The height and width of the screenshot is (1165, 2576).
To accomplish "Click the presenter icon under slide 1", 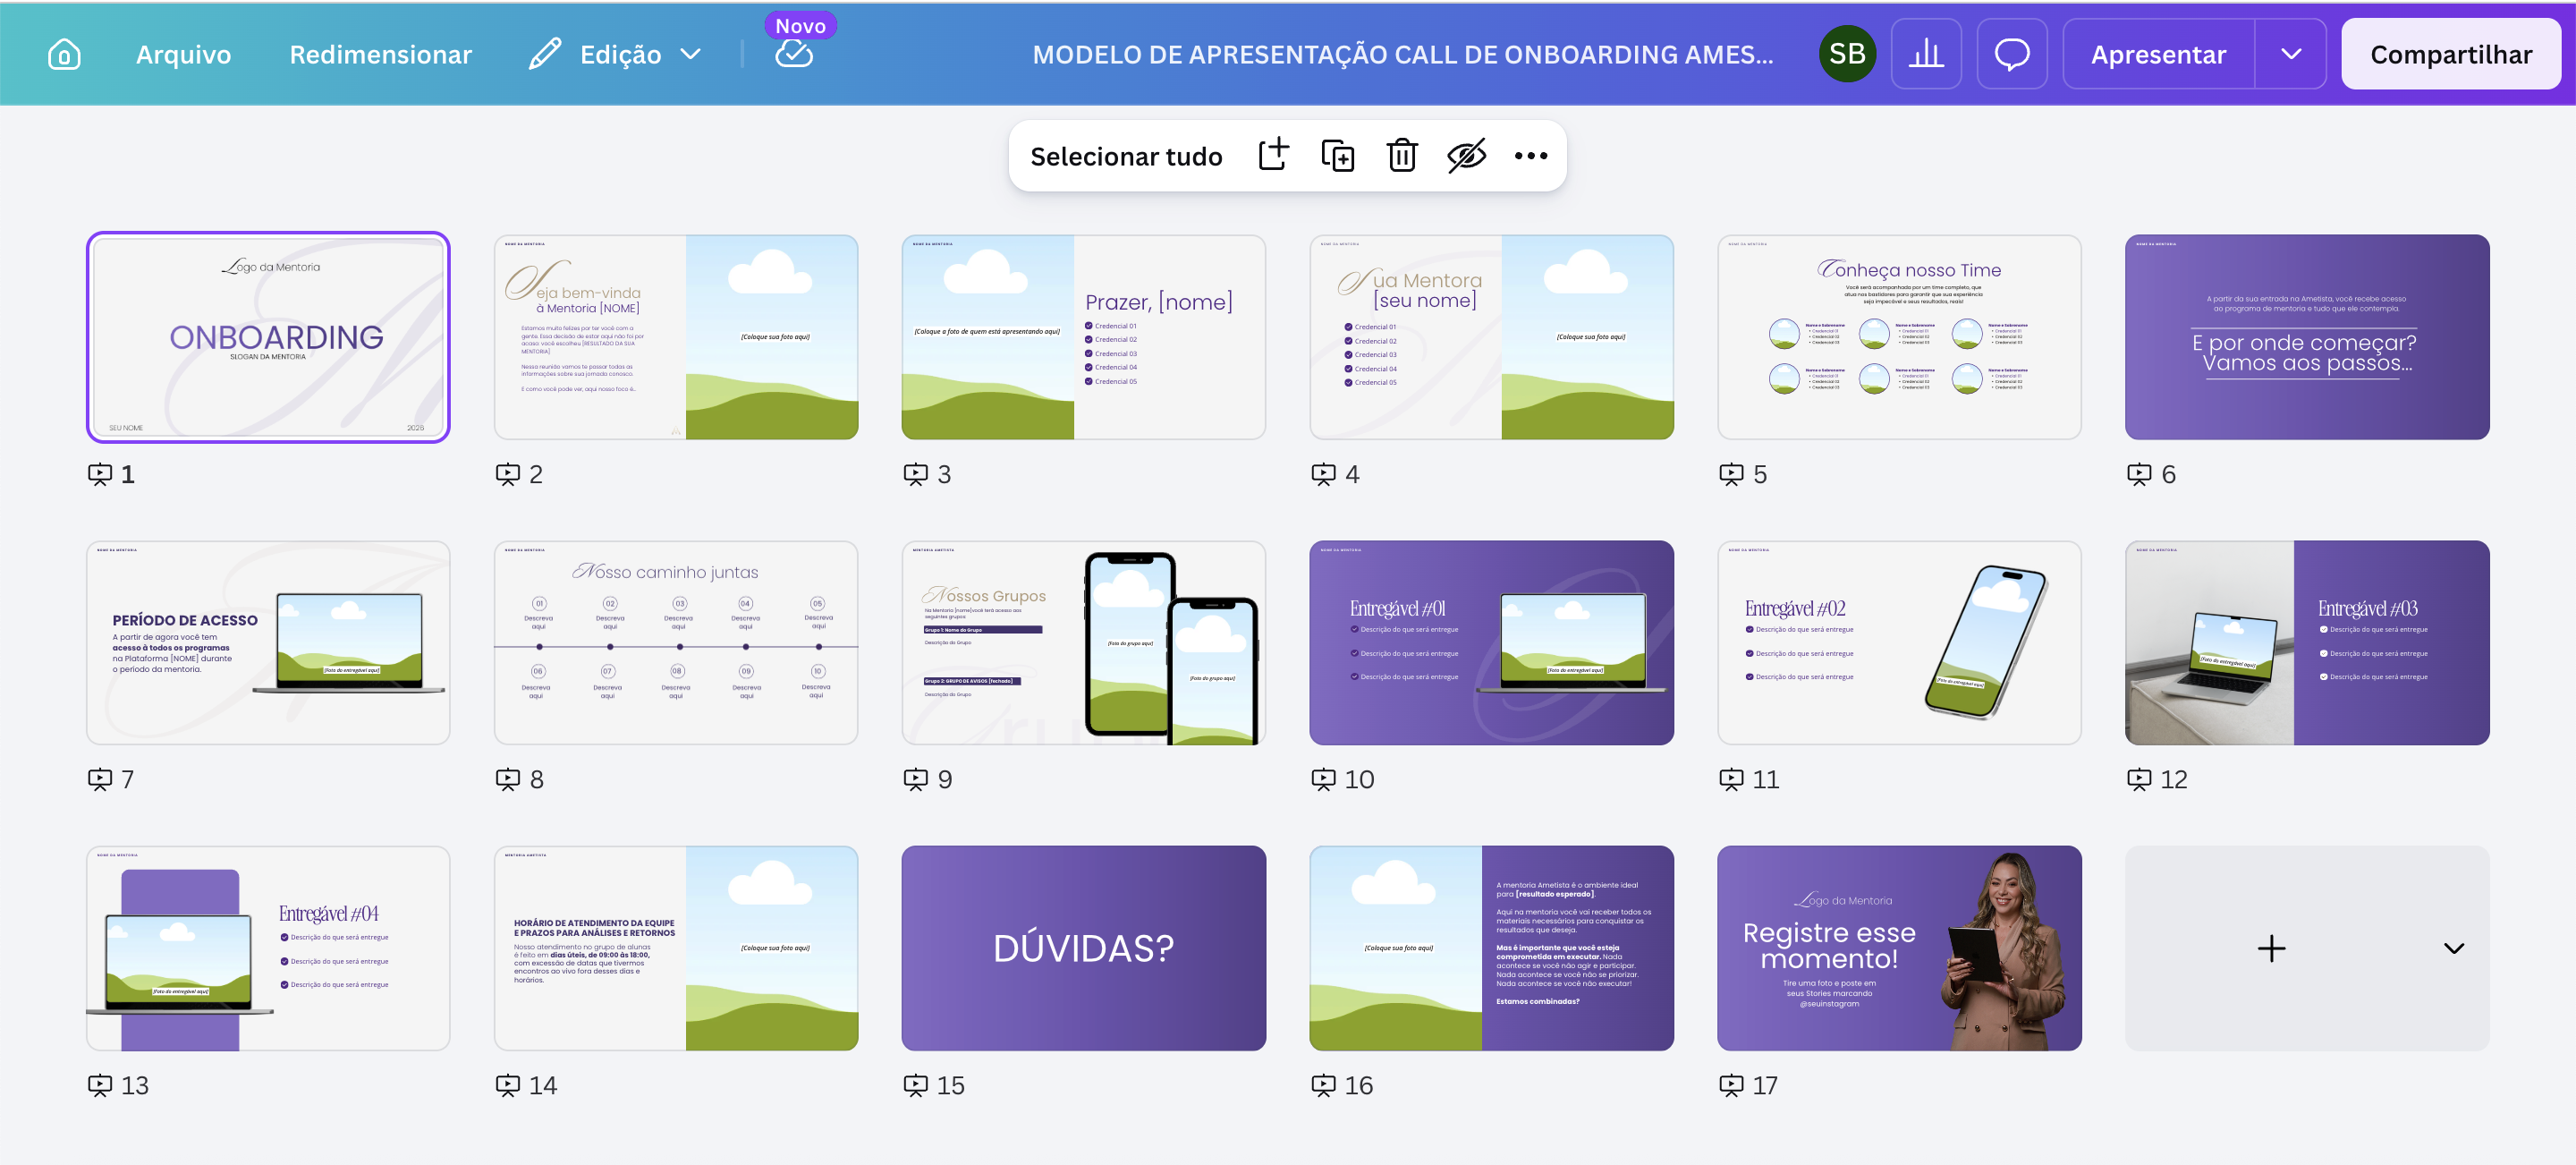I will point(100,474).
